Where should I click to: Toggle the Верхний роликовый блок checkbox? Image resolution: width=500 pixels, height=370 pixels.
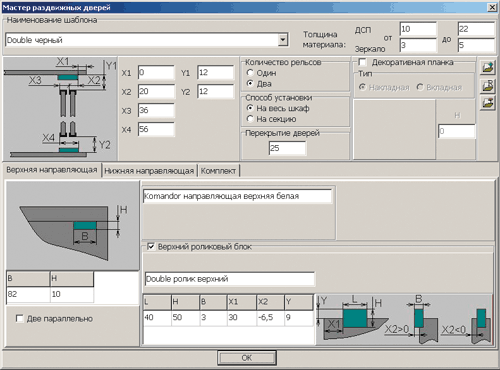pos(151,246)
